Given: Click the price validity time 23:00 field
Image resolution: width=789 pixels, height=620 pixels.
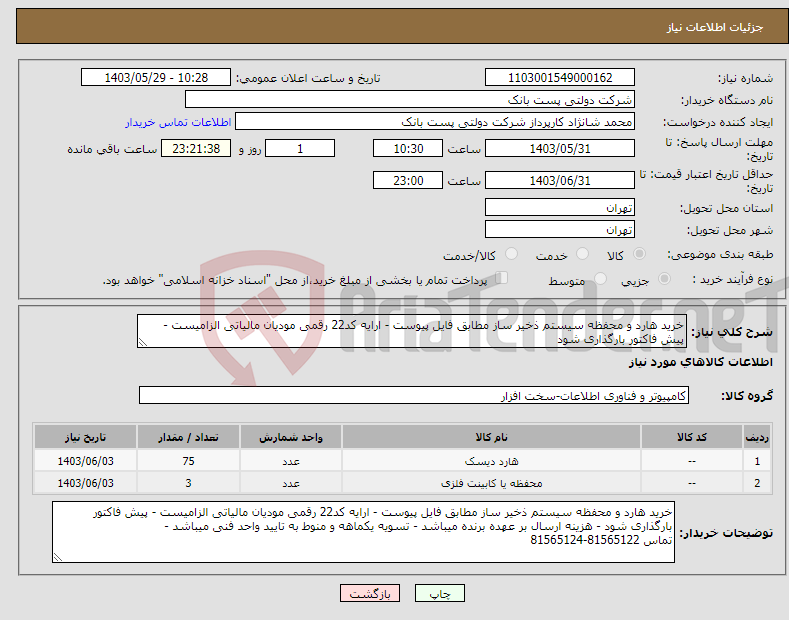Looking at the screenshot, I should 408,180.
